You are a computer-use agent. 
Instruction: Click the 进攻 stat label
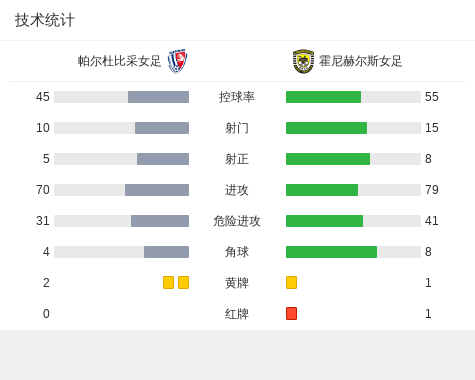pos(237,190)
